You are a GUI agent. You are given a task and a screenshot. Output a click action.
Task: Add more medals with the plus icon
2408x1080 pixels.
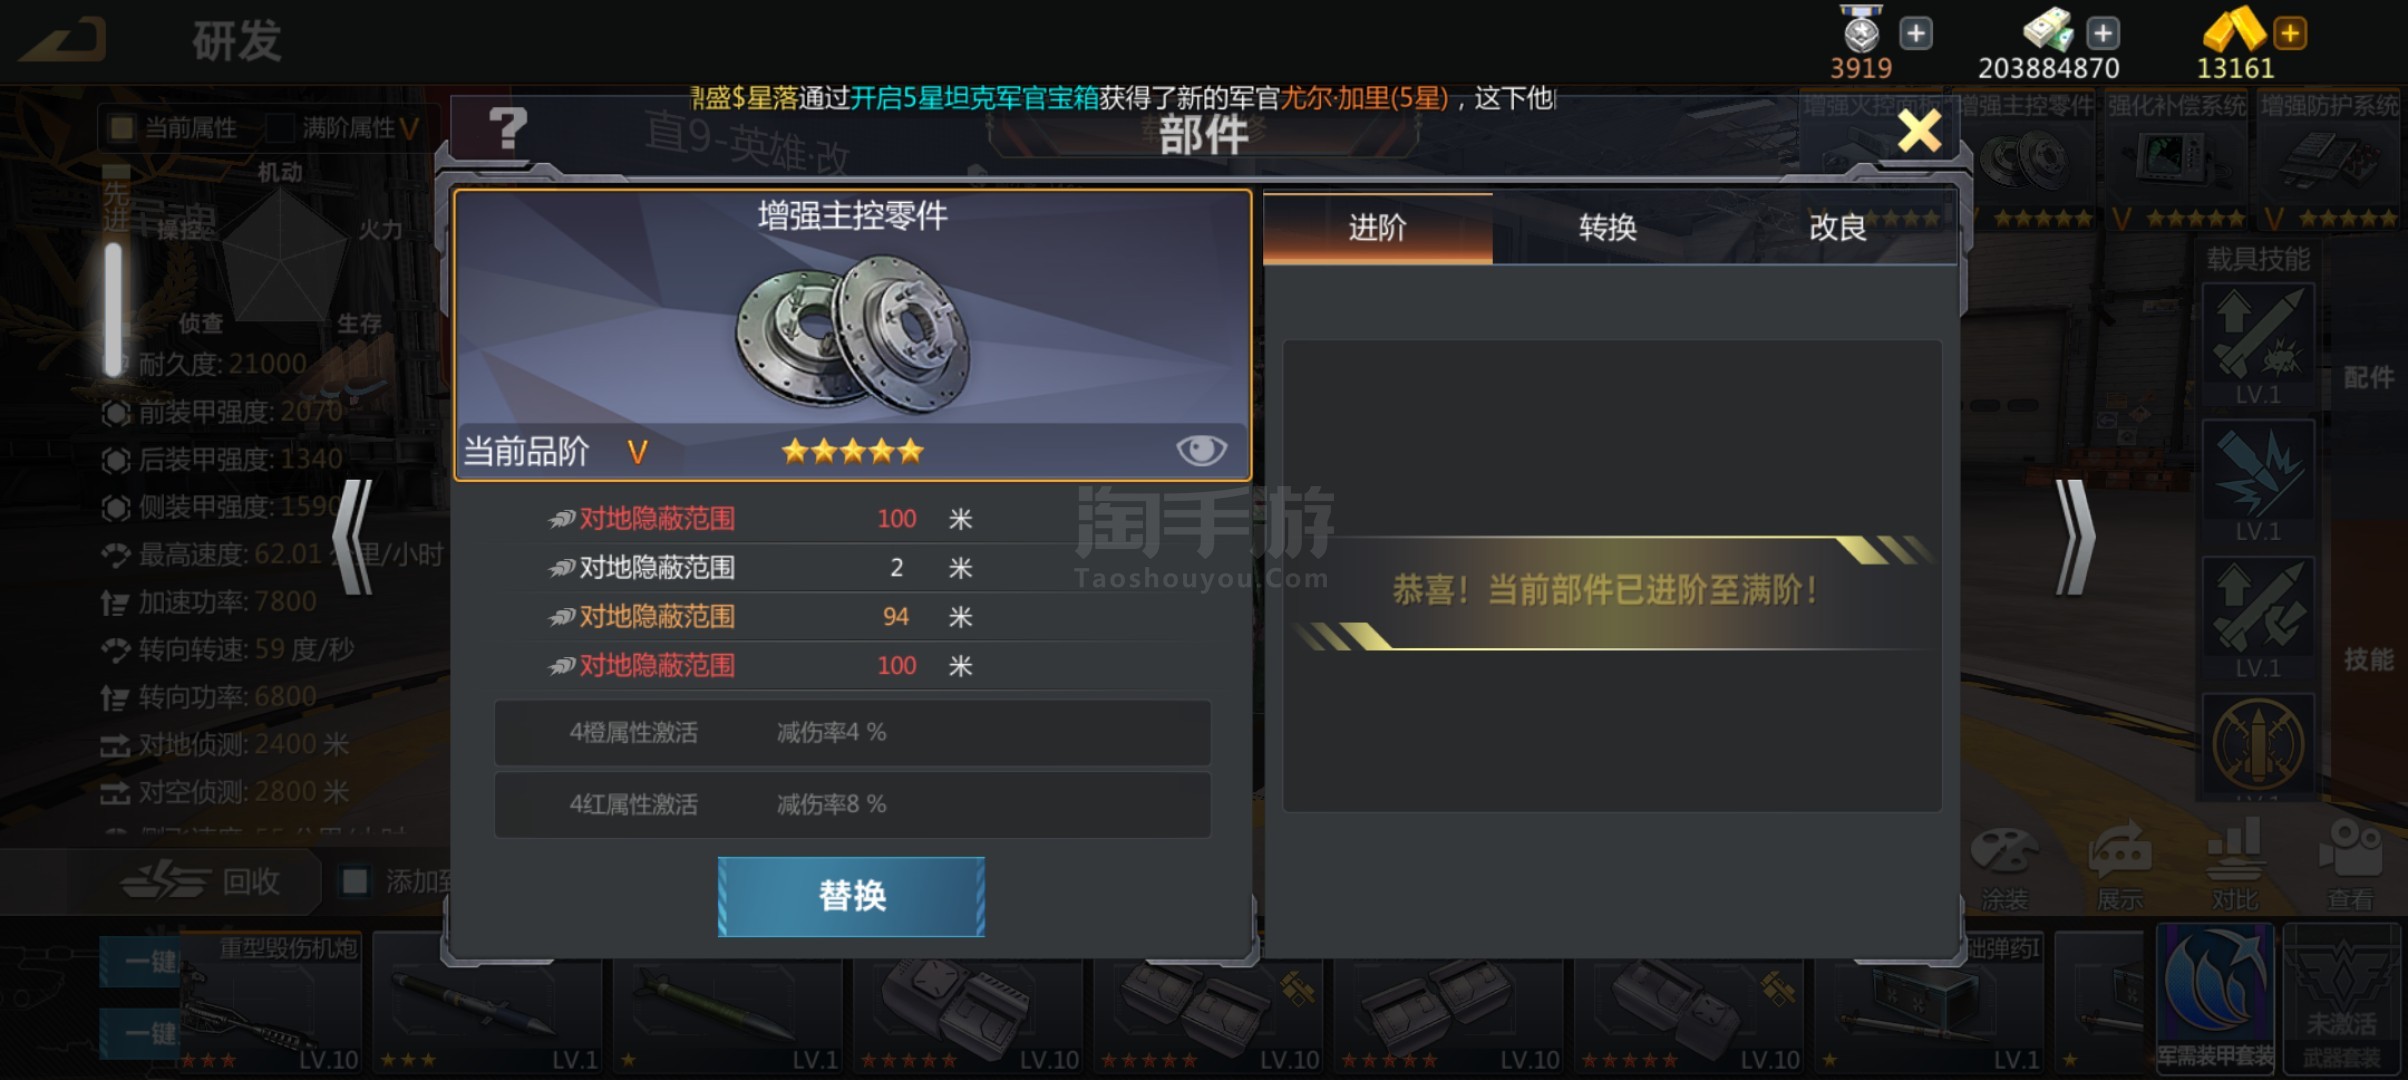1915,33
